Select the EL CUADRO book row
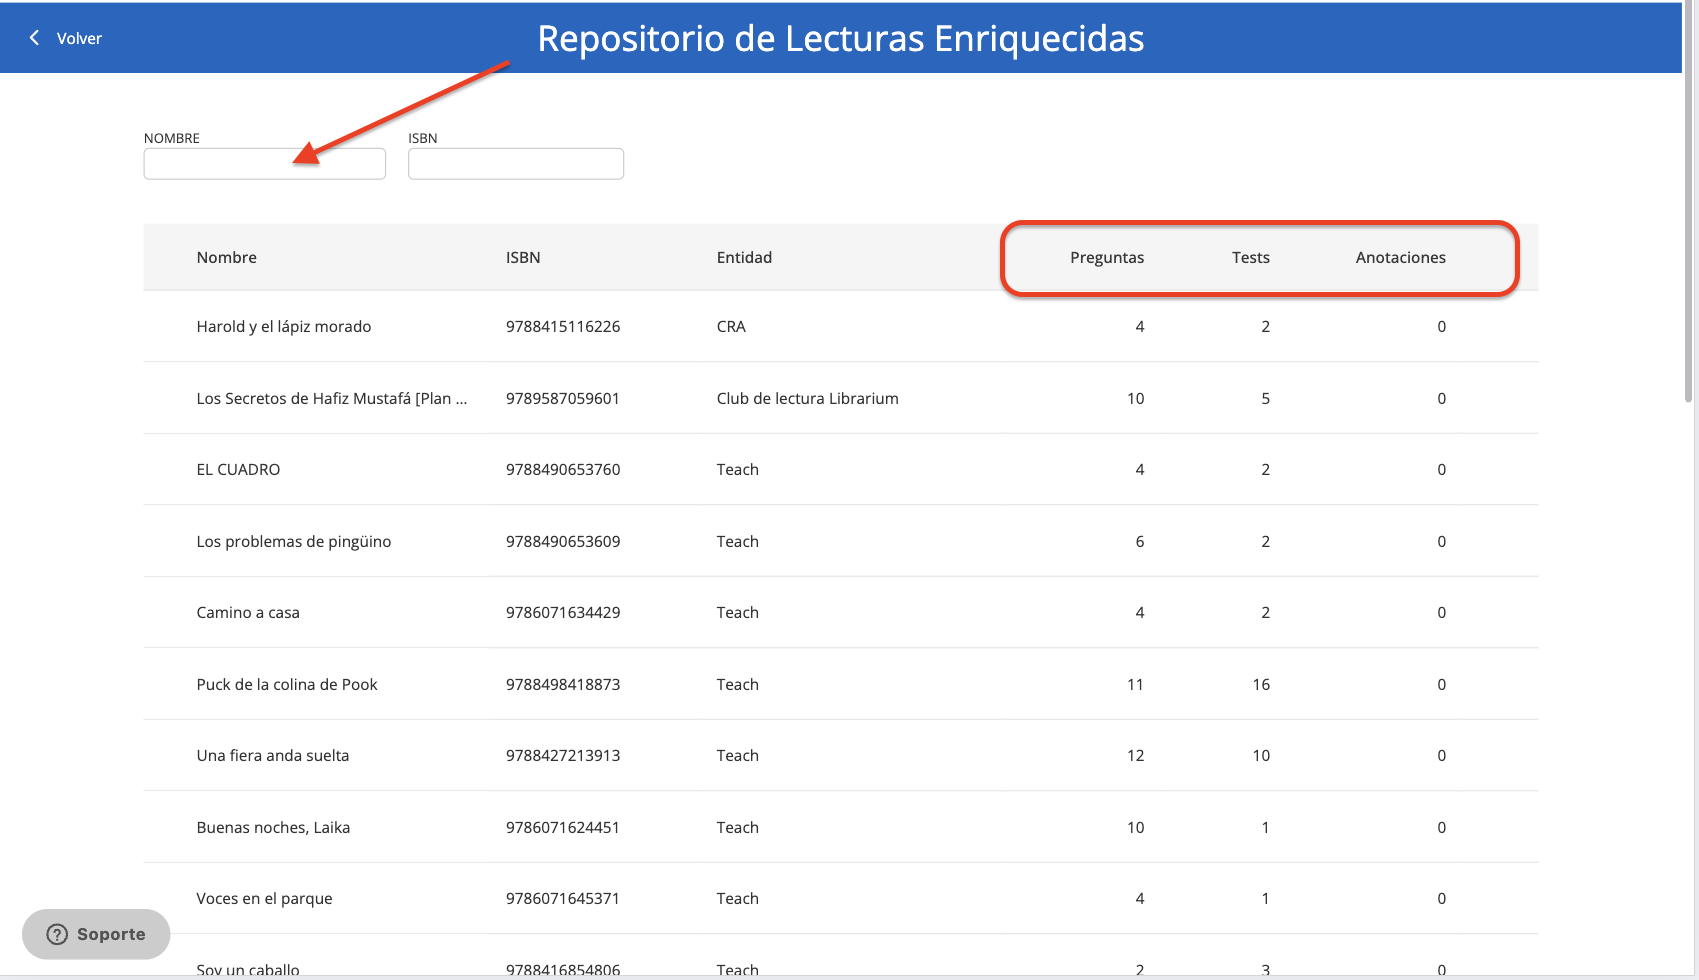This screenshot has width=1699, height=980. [841, 470]
